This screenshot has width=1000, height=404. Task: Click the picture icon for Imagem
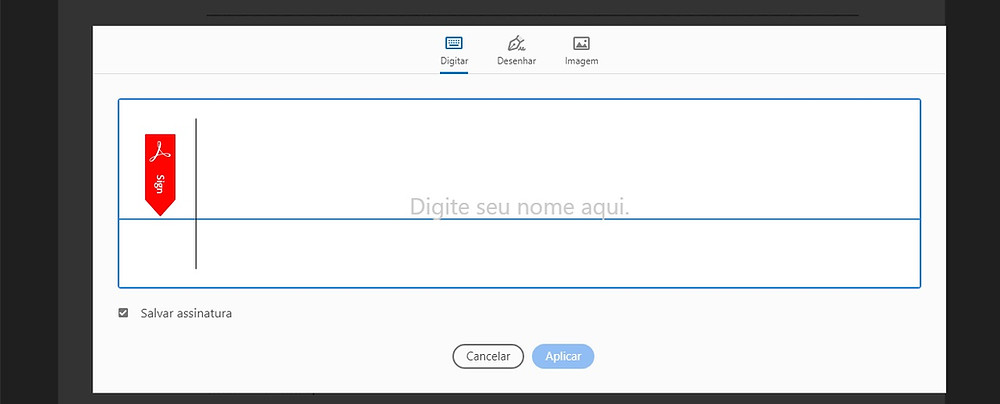(581, 43)
